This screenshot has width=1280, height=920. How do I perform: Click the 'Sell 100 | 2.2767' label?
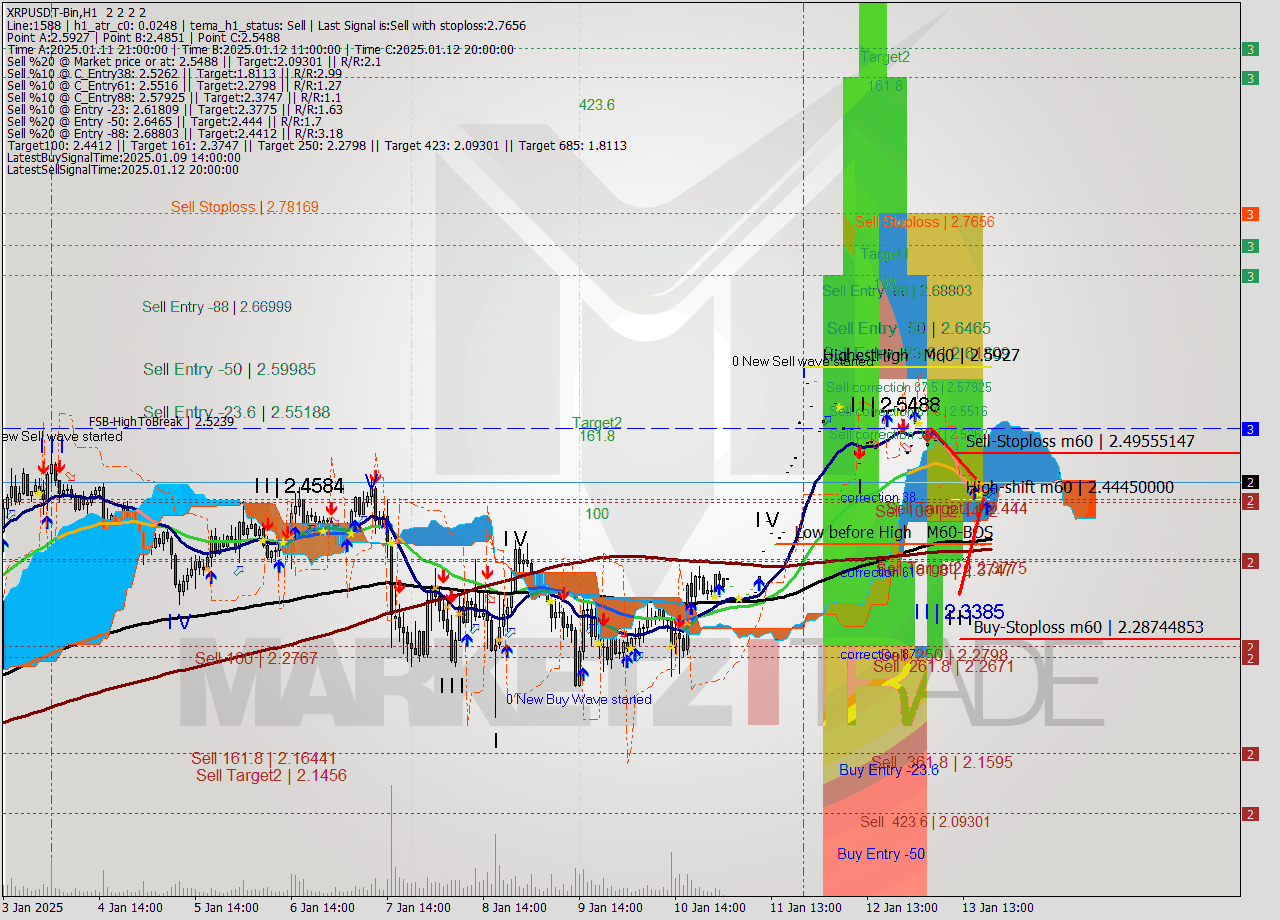pos(256,659)
